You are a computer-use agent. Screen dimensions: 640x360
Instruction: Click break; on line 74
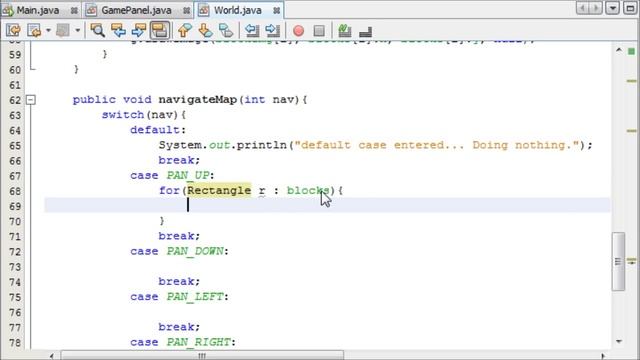pyautogui.click(x=179, y=282)
